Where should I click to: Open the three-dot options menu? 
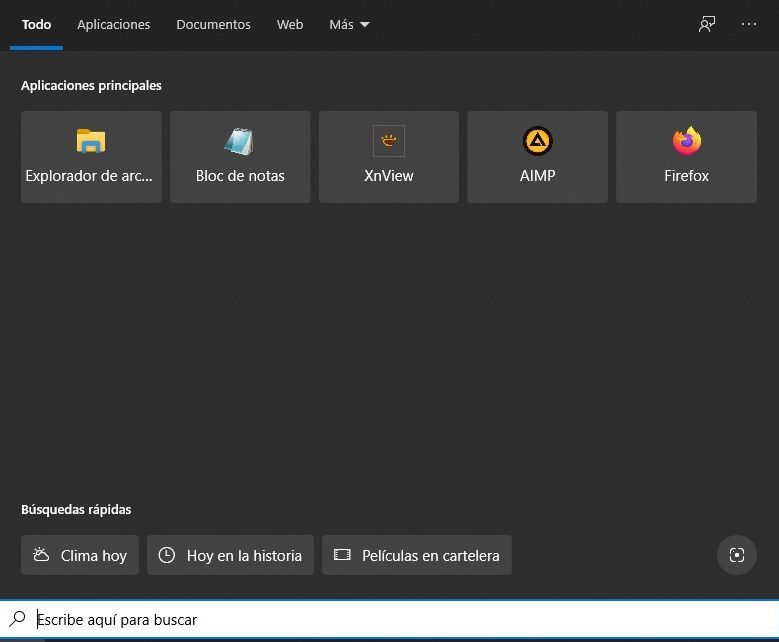point(748,24)
